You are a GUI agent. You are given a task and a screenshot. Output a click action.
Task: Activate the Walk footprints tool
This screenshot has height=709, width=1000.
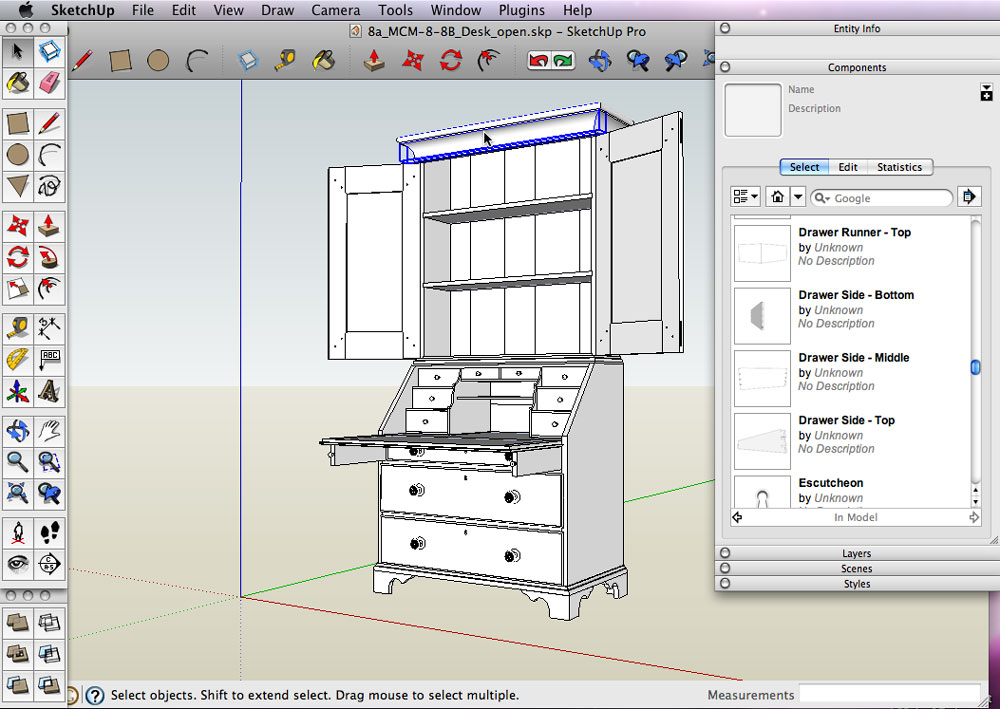click(x=49, y=531)
